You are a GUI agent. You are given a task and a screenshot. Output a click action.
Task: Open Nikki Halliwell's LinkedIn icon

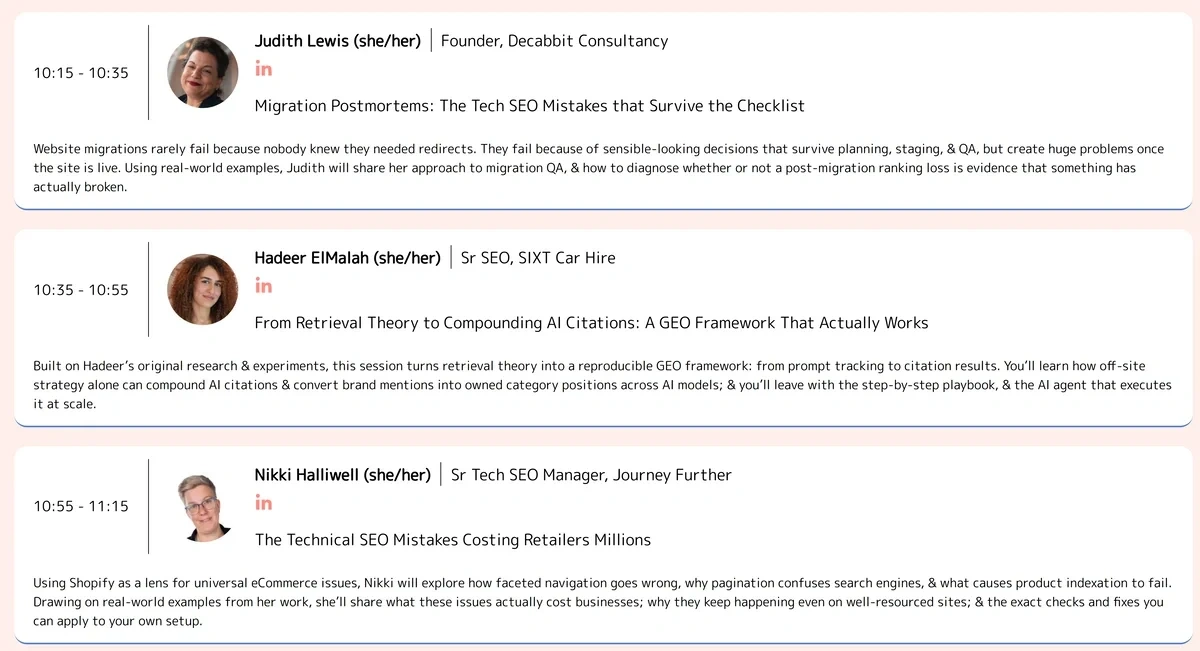point(263,502)
